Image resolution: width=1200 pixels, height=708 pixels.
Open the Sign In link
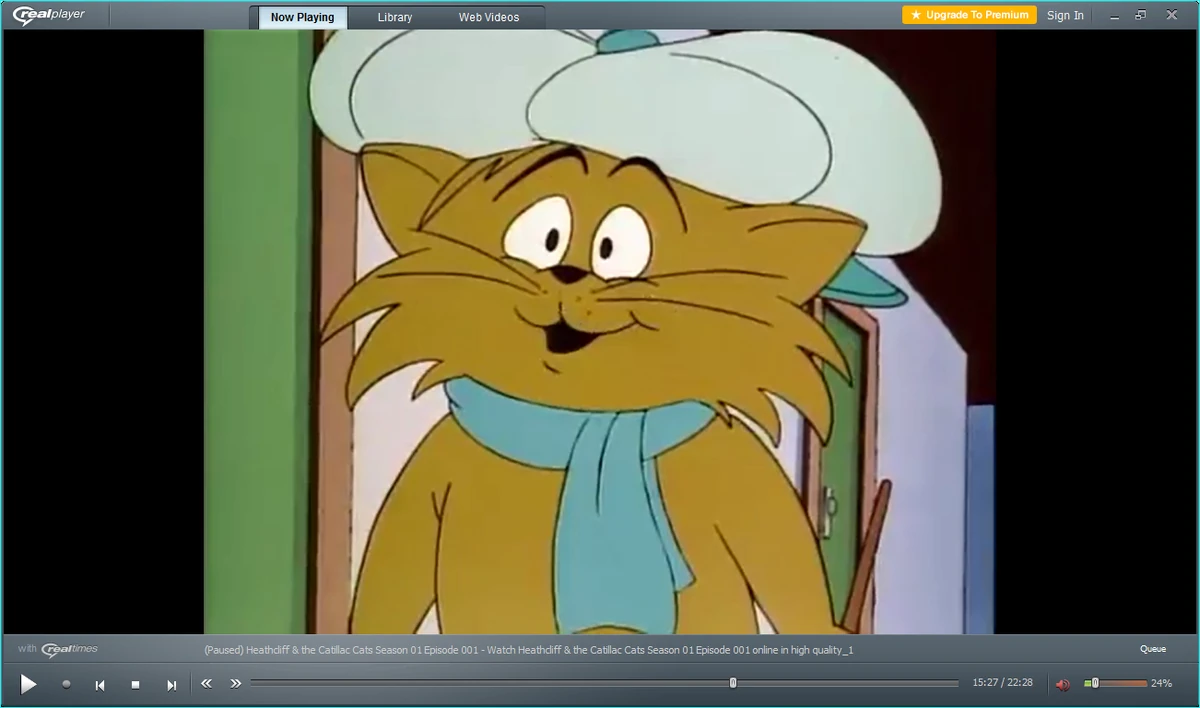click(x=1065, y=15)
